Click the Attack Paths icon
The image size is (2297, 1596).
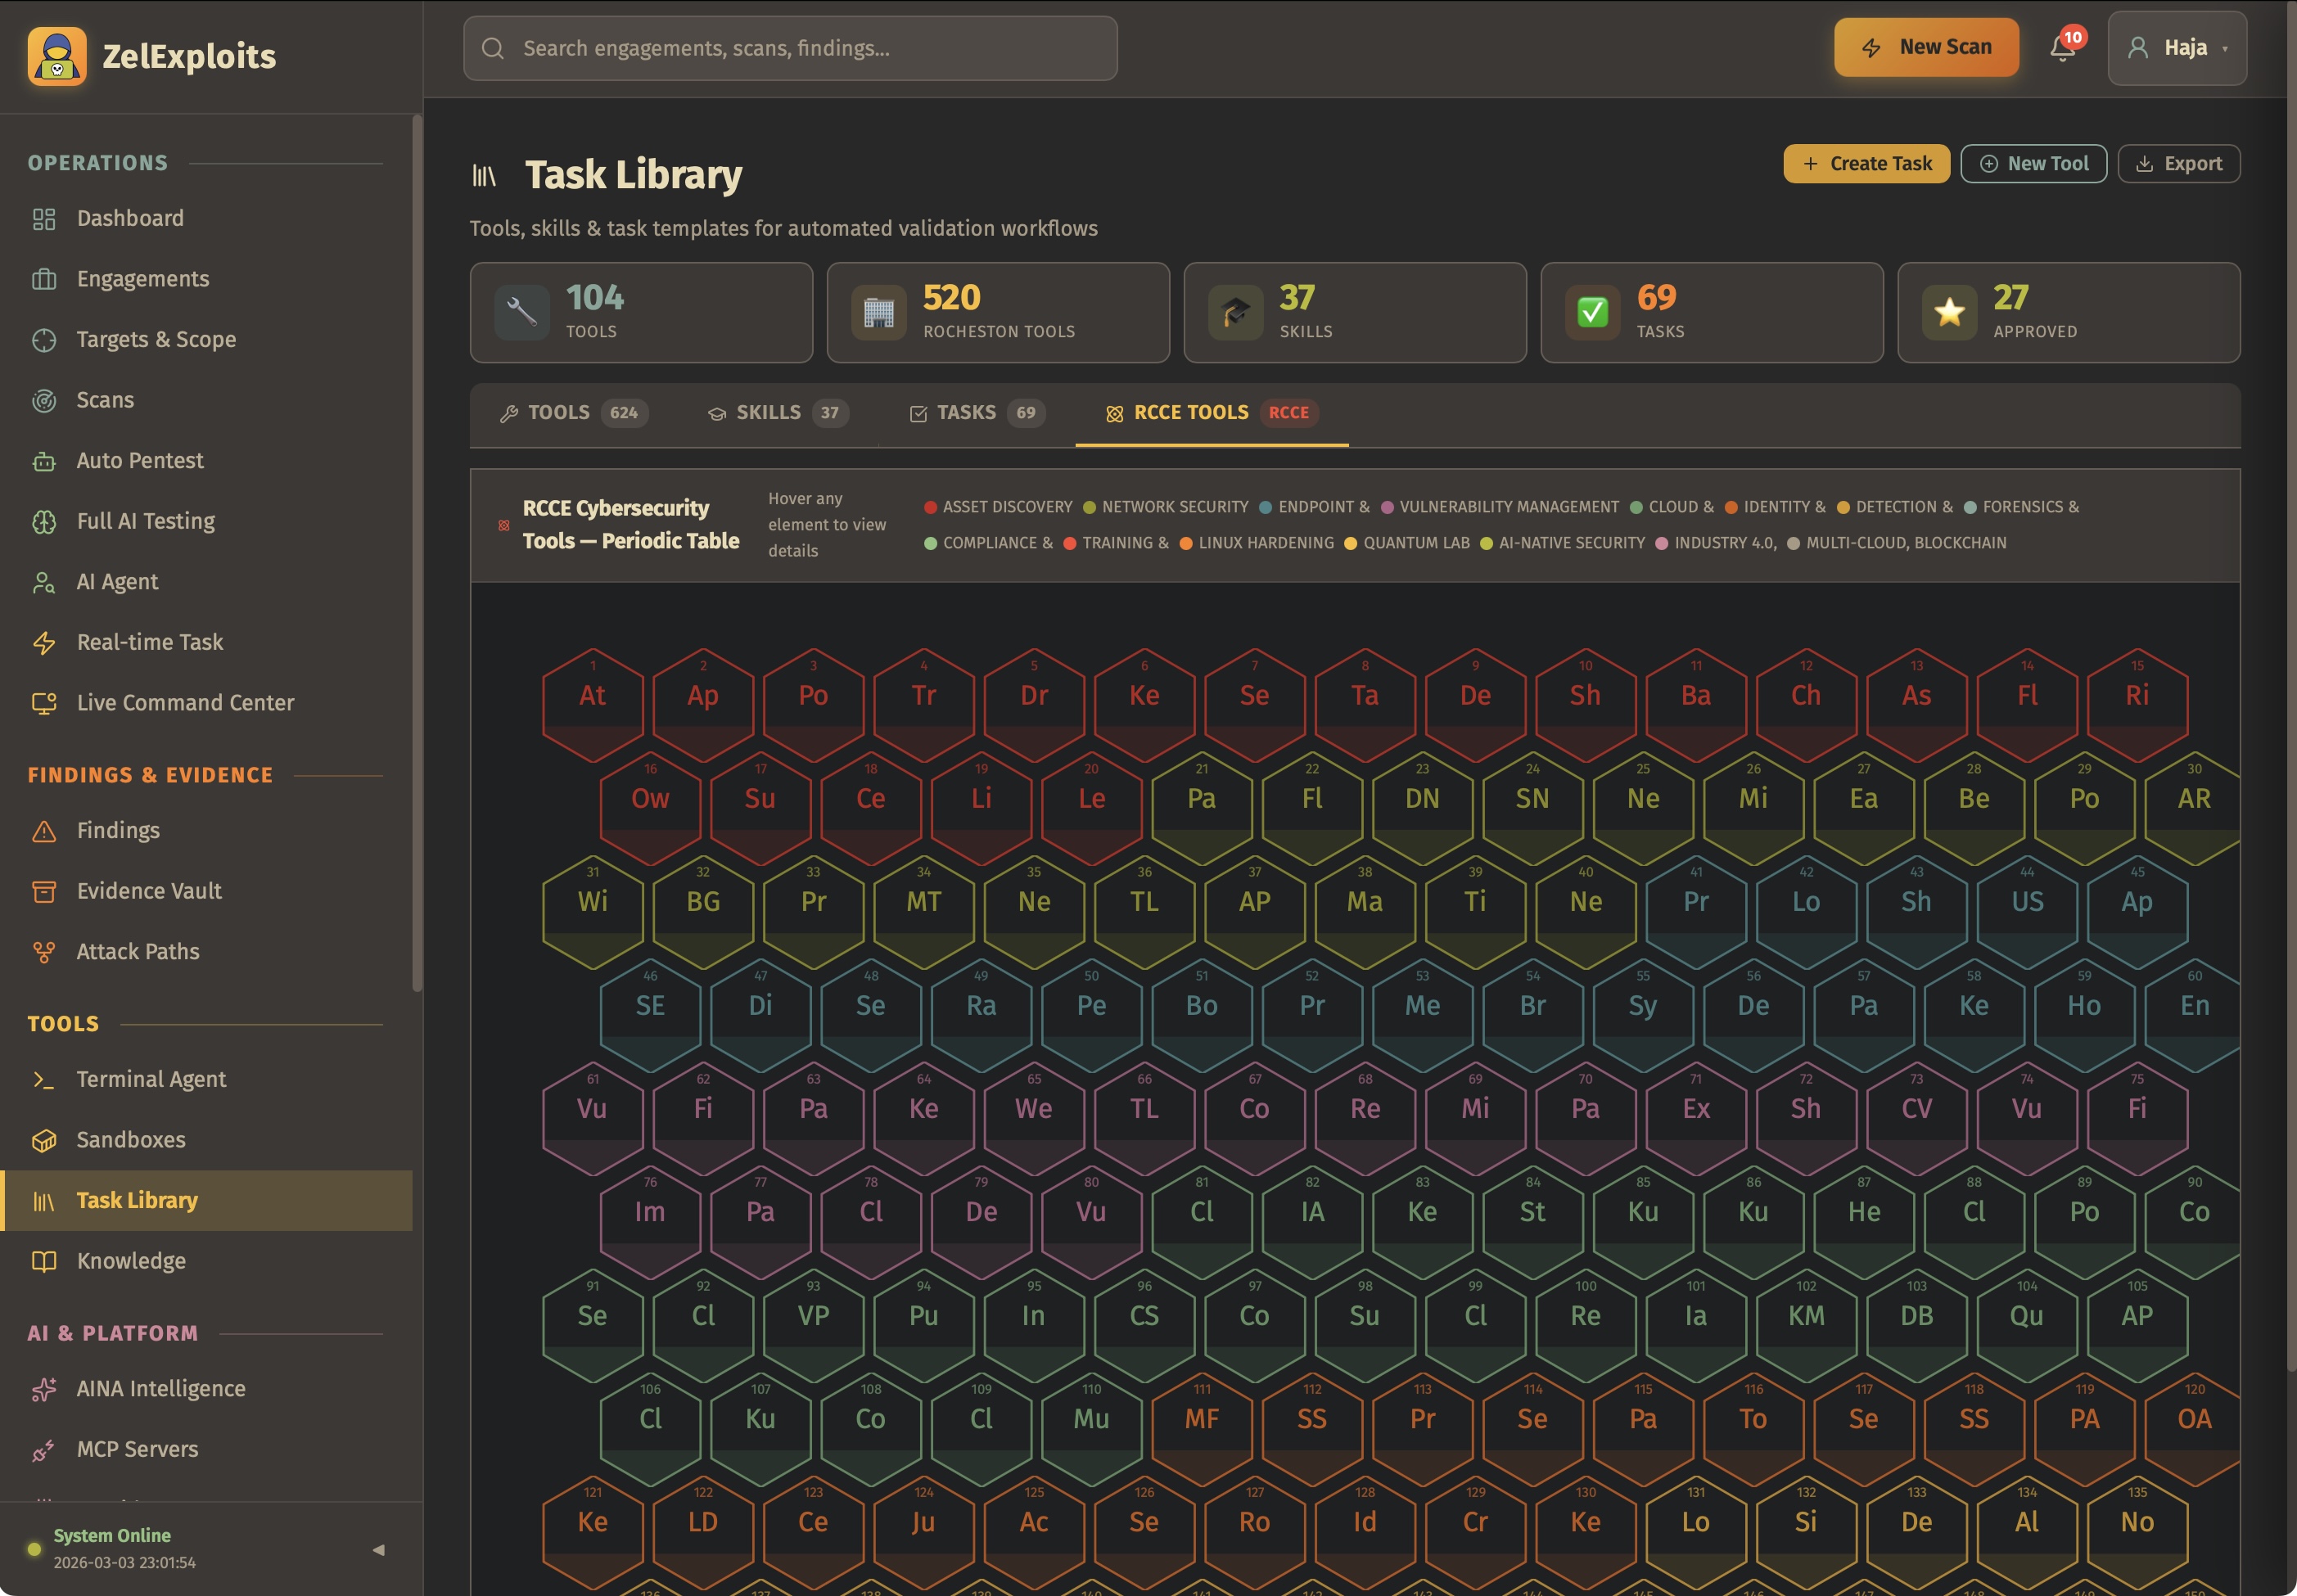[x=44, y=951]
